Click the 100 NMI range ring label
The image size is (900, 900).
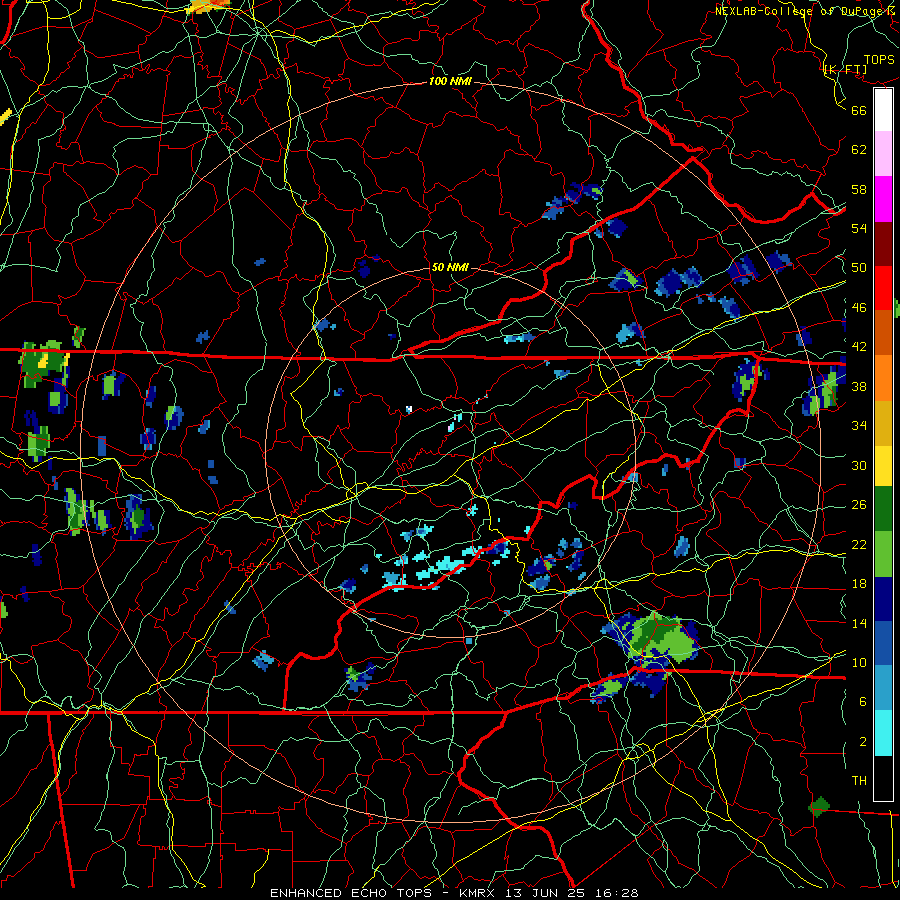[450, 82]
